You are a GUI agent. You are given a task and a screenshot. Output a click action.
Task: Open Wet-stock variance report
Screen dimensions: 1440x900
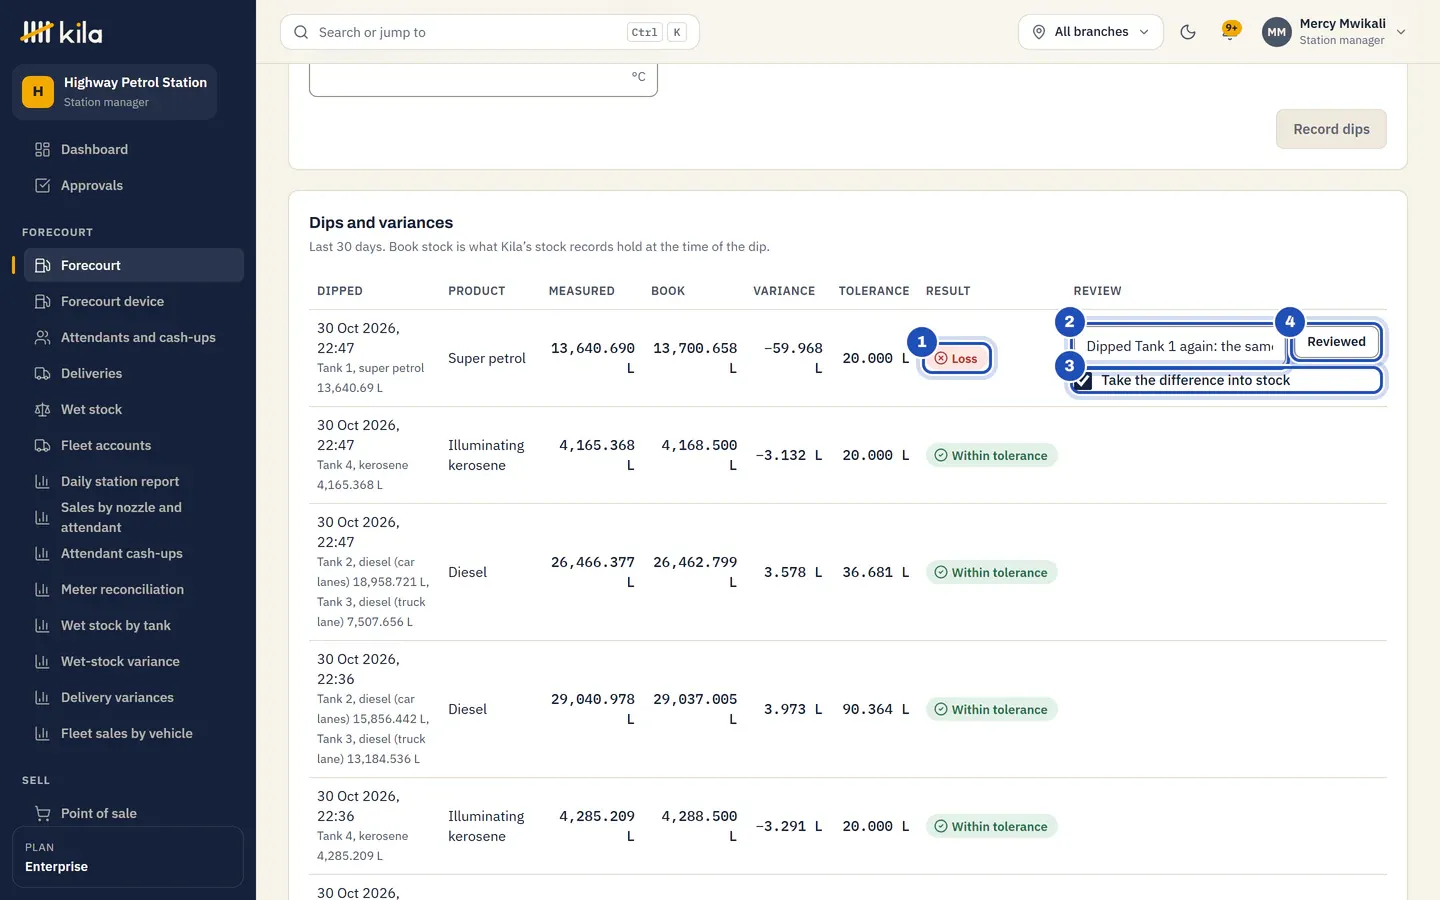134,662
